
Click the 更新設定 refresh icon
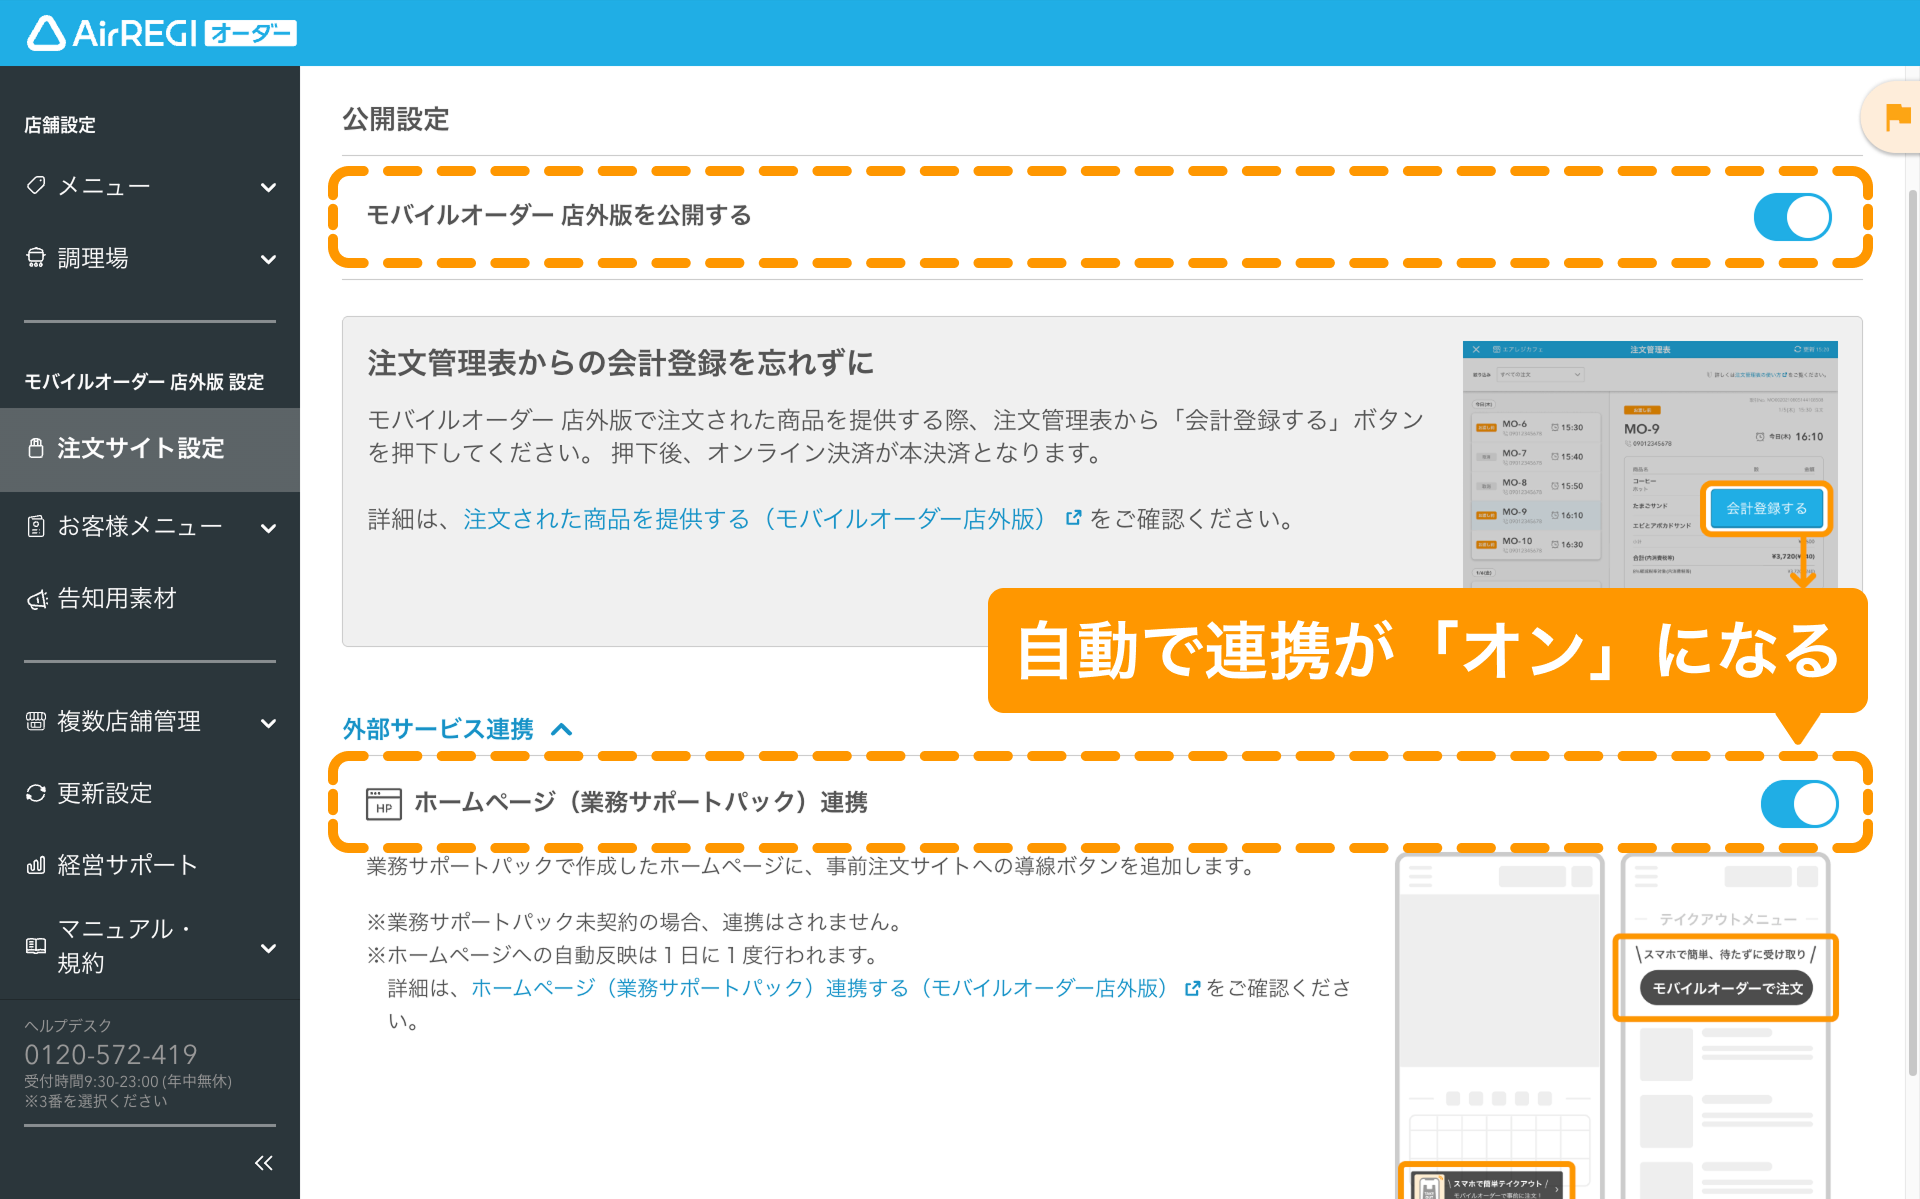tap(36, 793)
